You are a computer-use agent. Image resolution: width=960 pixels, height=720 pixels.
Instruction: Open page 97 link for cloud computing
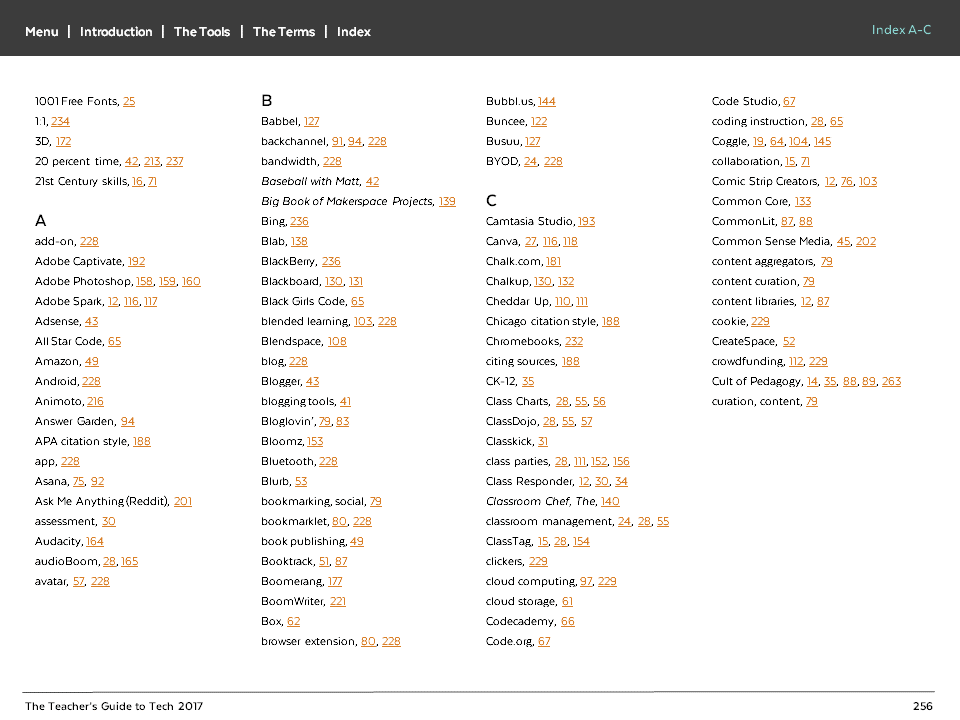coord(587,582)
